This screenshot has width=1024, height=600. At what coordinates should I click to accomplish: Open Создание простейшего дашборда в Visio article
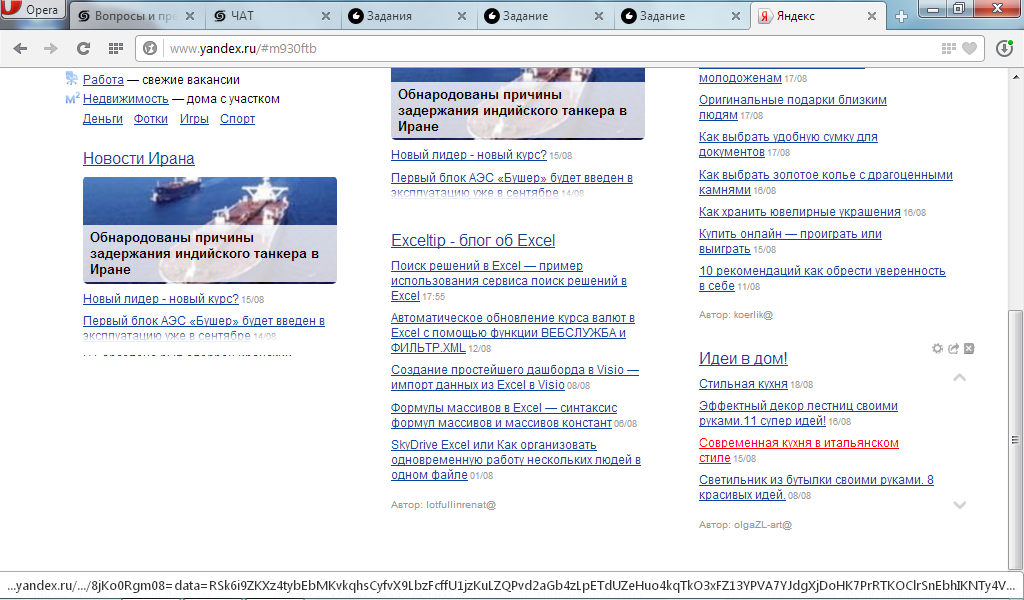(515, 377)
